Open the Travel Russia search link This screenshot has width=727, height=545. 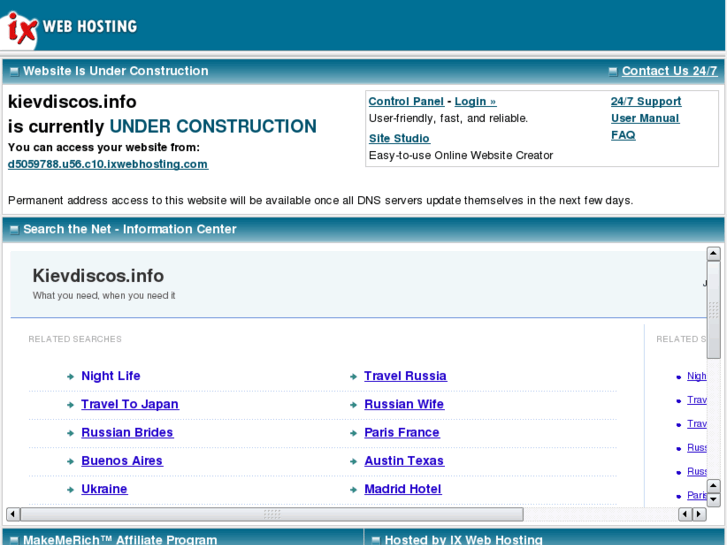tap(406, 376)
